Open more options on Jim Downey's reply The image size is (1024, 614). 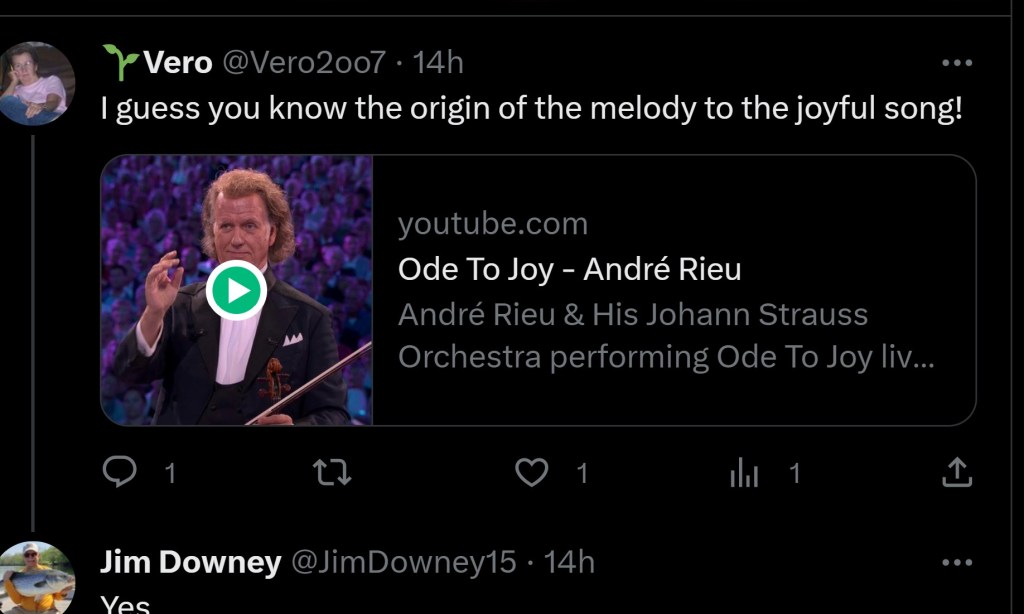957,563
